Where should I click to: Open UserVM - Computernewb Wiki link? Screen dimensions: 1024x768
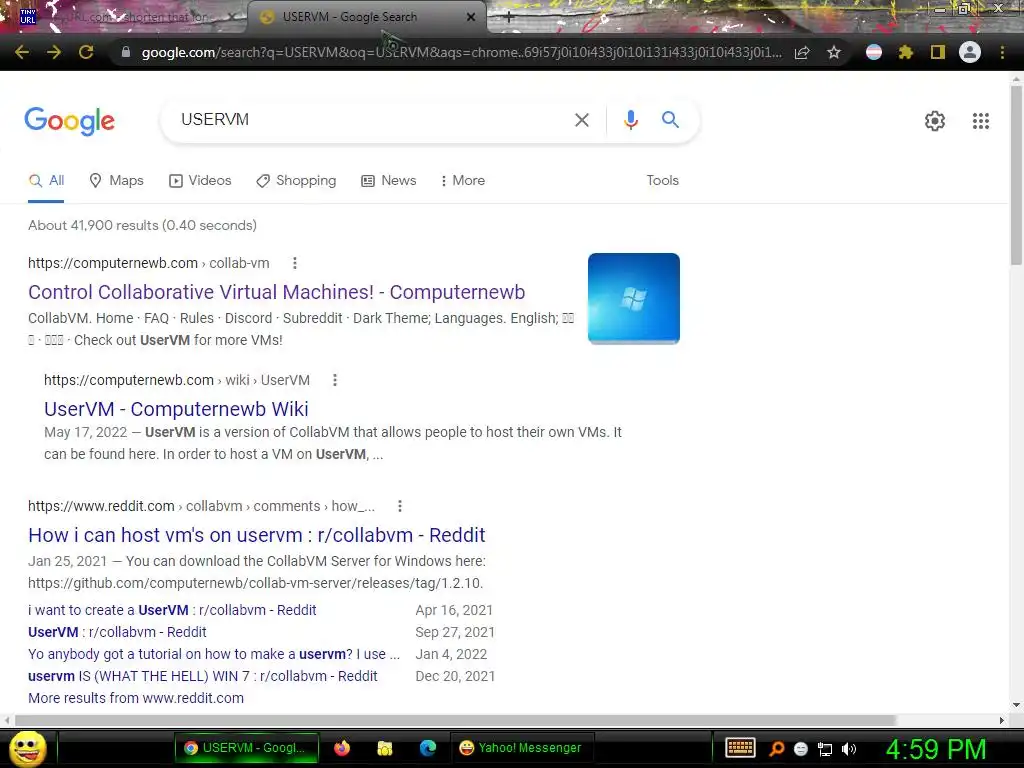[176, 409]
